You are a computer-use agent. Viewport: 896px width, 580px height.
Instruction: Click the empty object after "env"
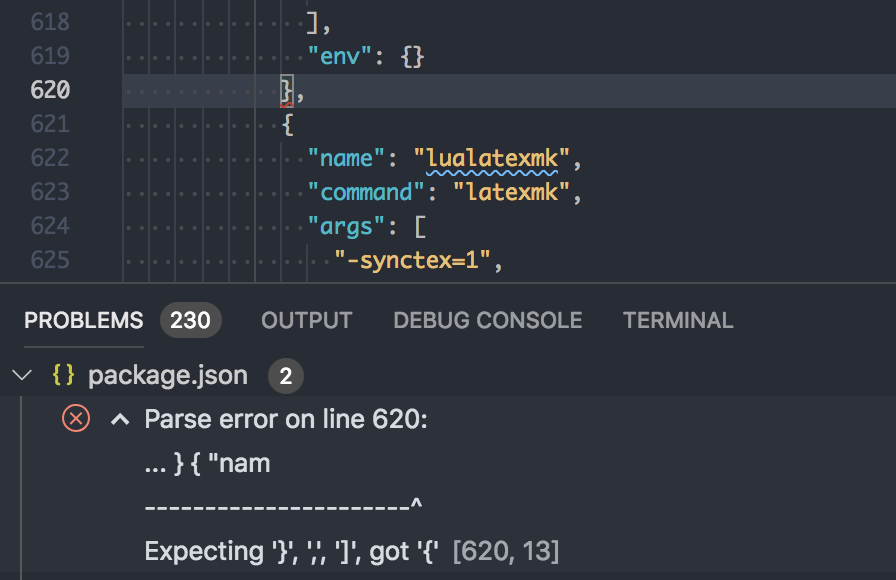pyautogui.click(x=411, y=56)
